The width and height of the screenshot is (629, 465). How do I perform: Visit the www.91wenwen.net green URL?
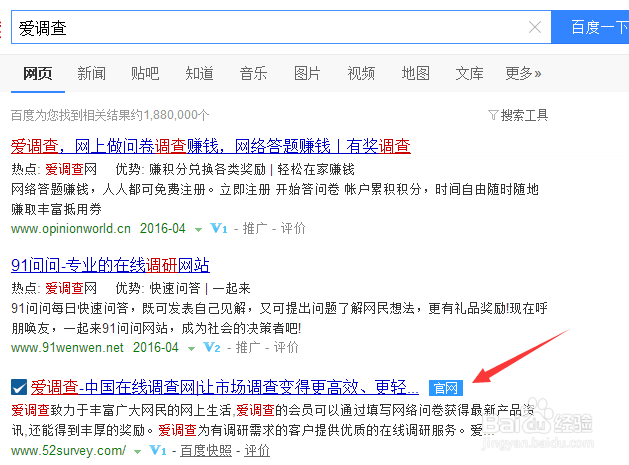coord(67,347)
